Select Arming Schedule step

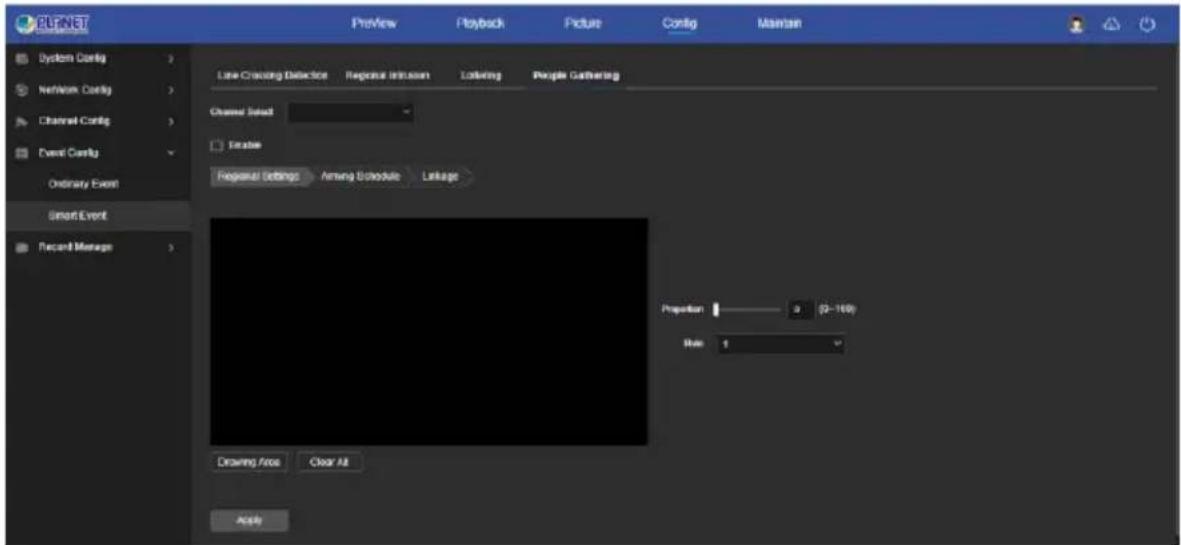click(360, 176)
